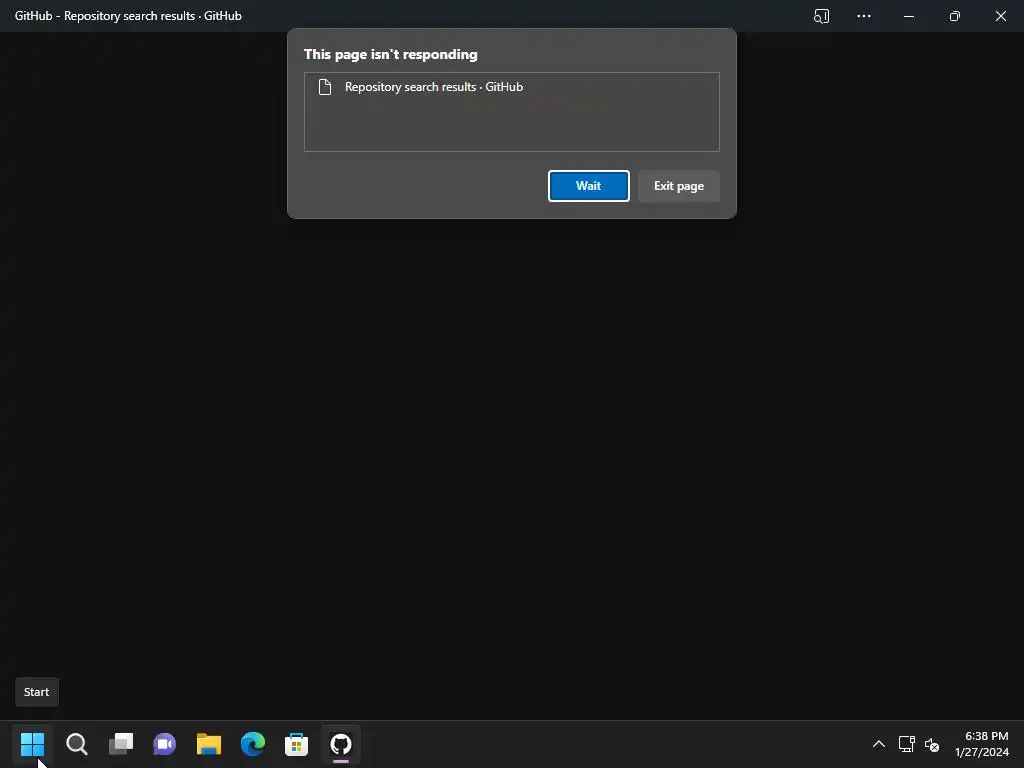Launch the Chat app from the taskbar
This screenshot has height=768, width=1024.
165,744
